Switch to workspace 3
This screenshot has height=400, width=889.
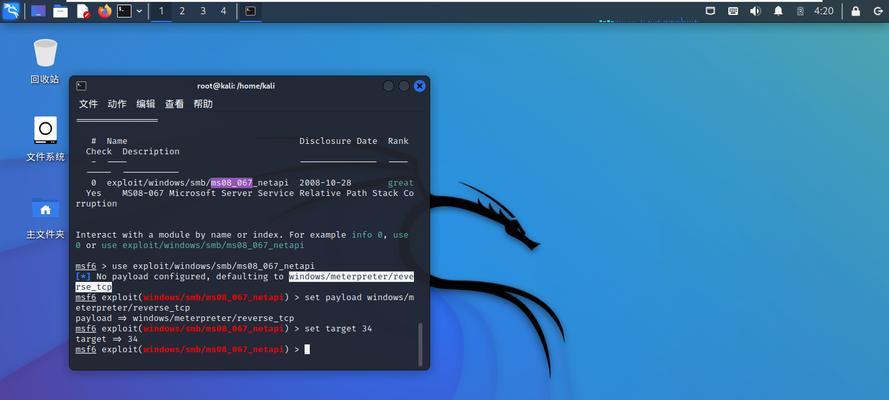(x=203, y=11)
